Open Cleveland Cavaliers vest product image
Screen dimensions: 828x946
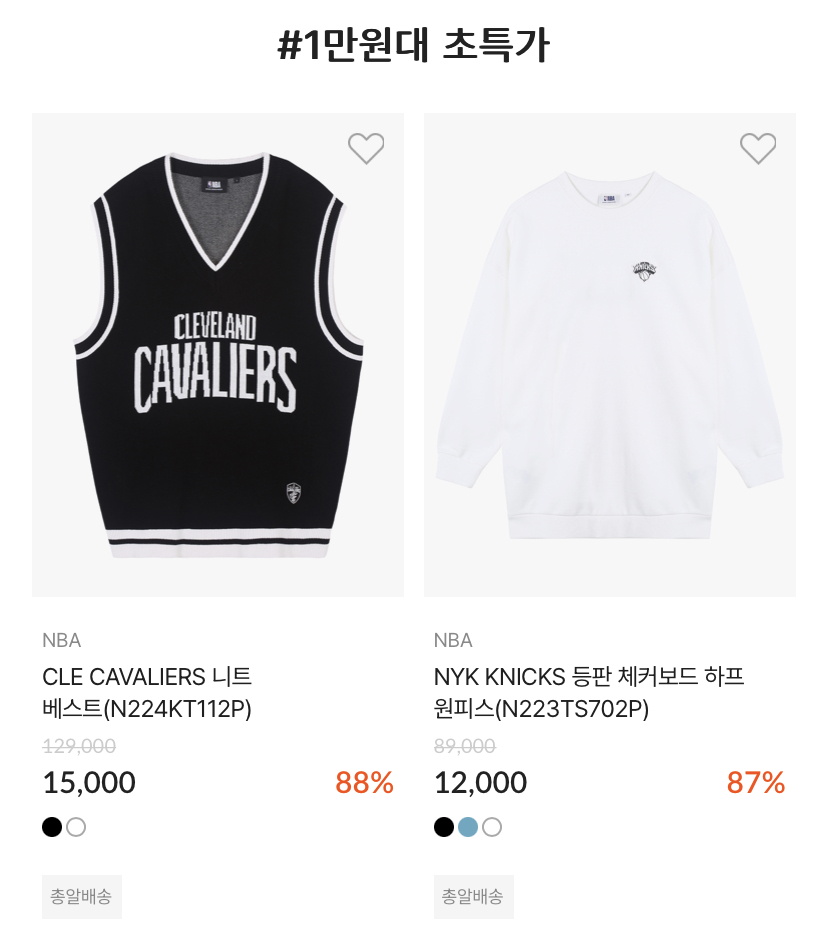click(218, 355)
